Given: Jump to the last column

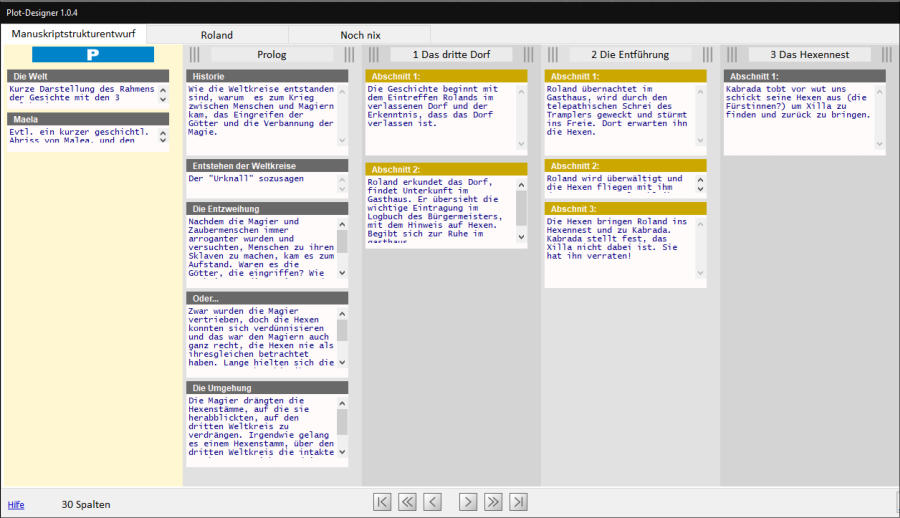Looking at the screenshot, I should tap(518, 502).
